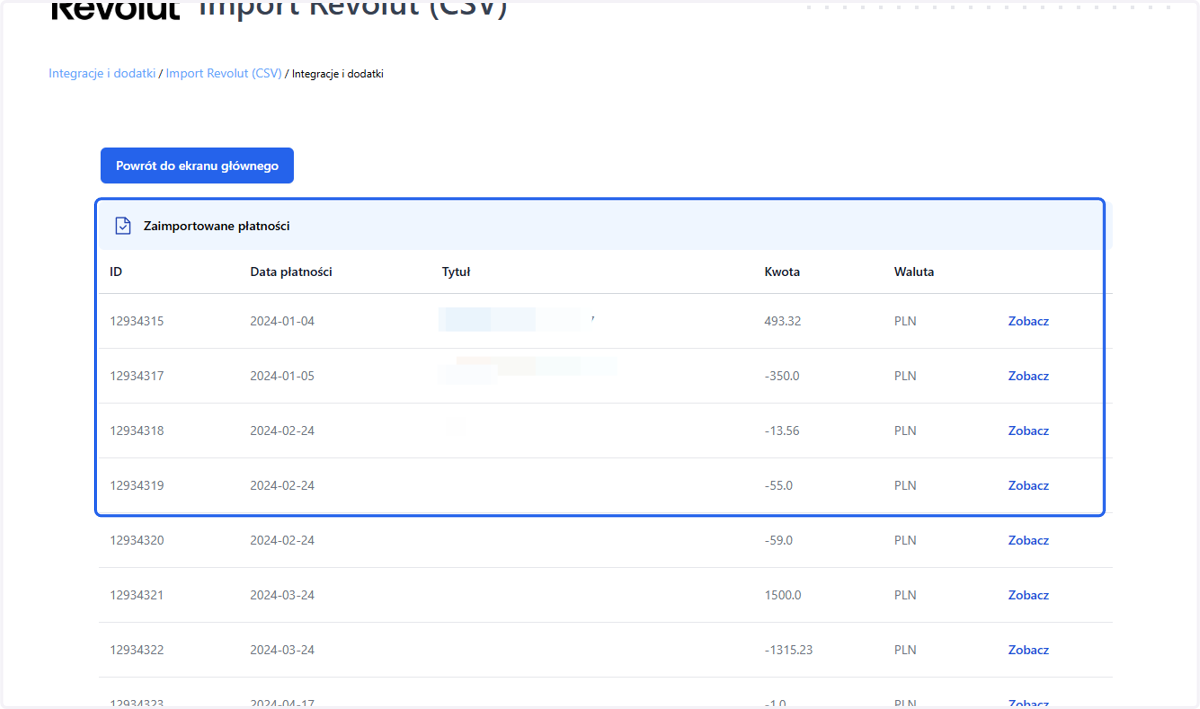The image size is (1200, 709).
Task: Click the 'ID' column header
Action: pos(116,272)
